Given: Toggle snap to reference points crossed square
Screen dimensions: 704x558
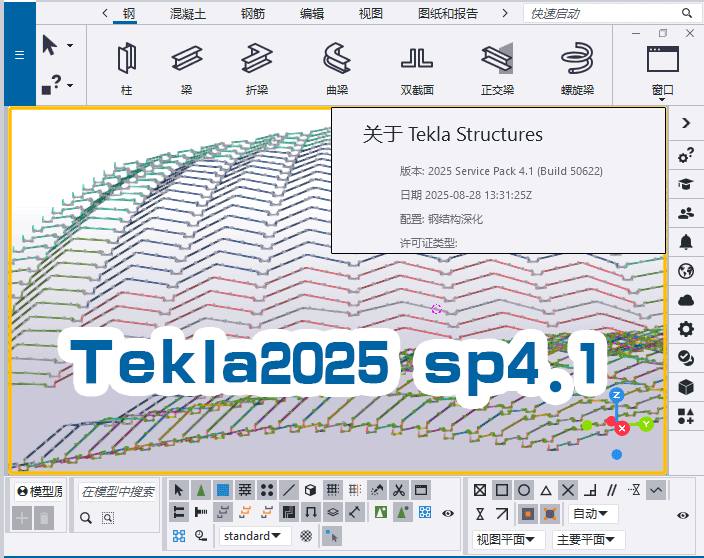Looking at the screenshot, I should pos(480,490).
